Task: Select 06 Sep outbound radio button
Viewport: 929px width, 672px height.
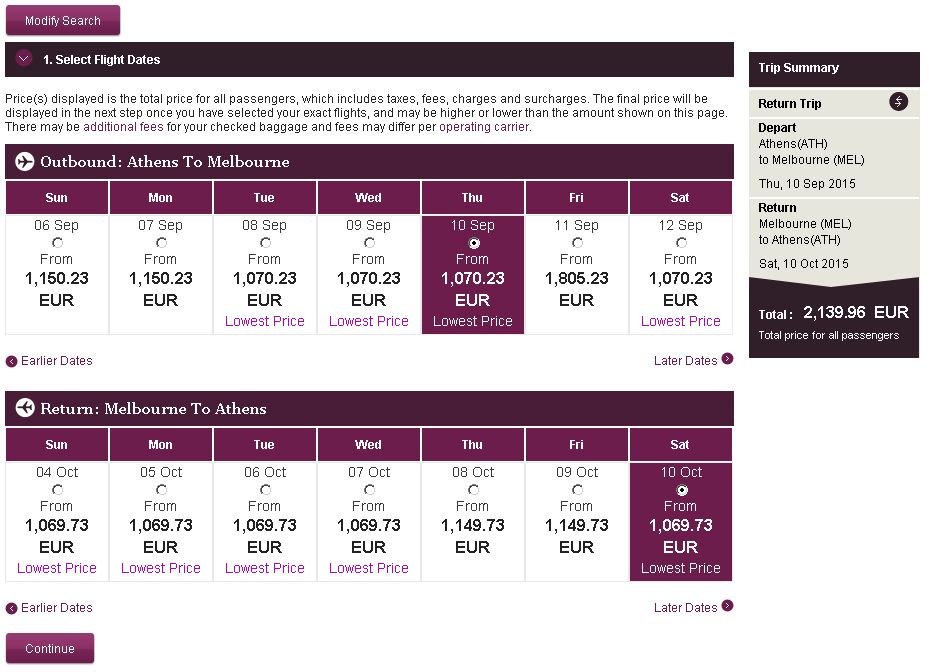Action: (57, 242)
